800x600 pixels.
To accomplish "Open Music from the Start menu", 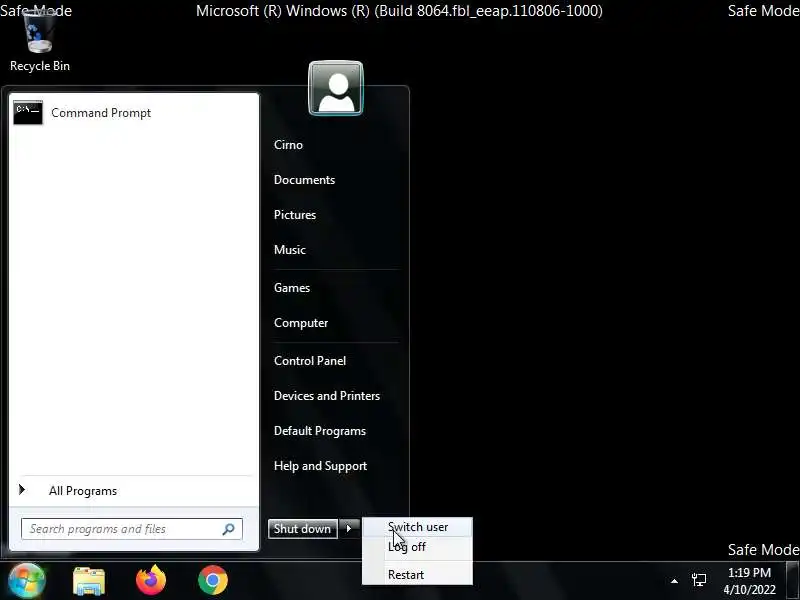I will (289, 250).
